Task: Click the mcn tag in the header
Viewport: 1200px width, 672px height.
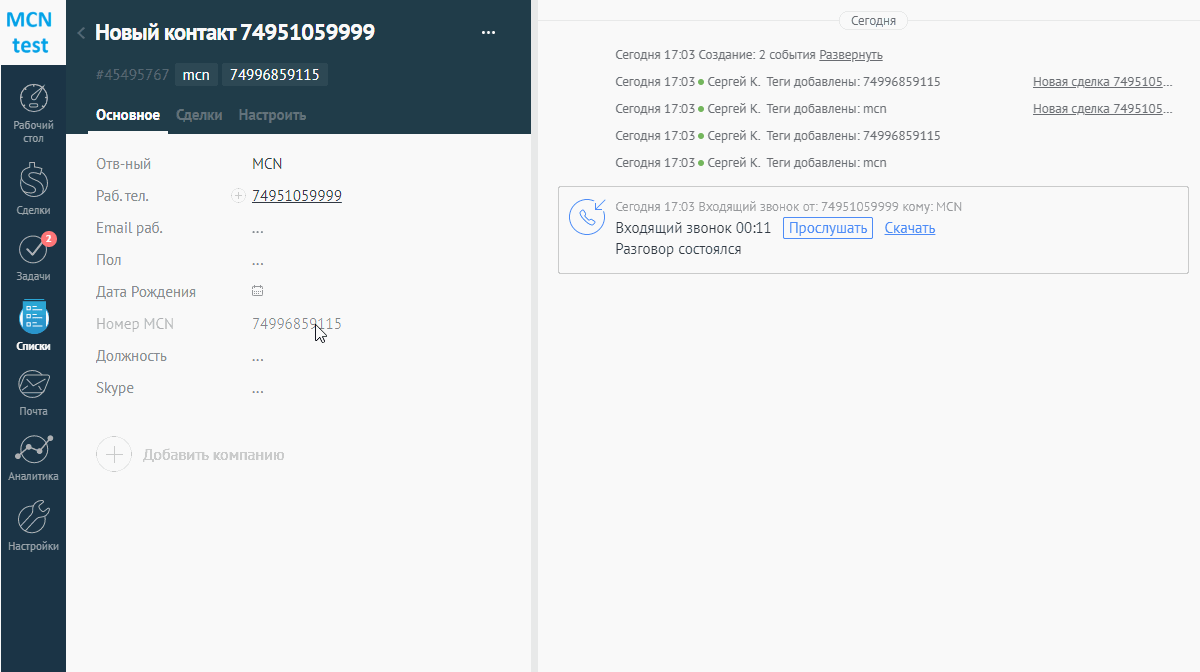Action: click(196, 75)
